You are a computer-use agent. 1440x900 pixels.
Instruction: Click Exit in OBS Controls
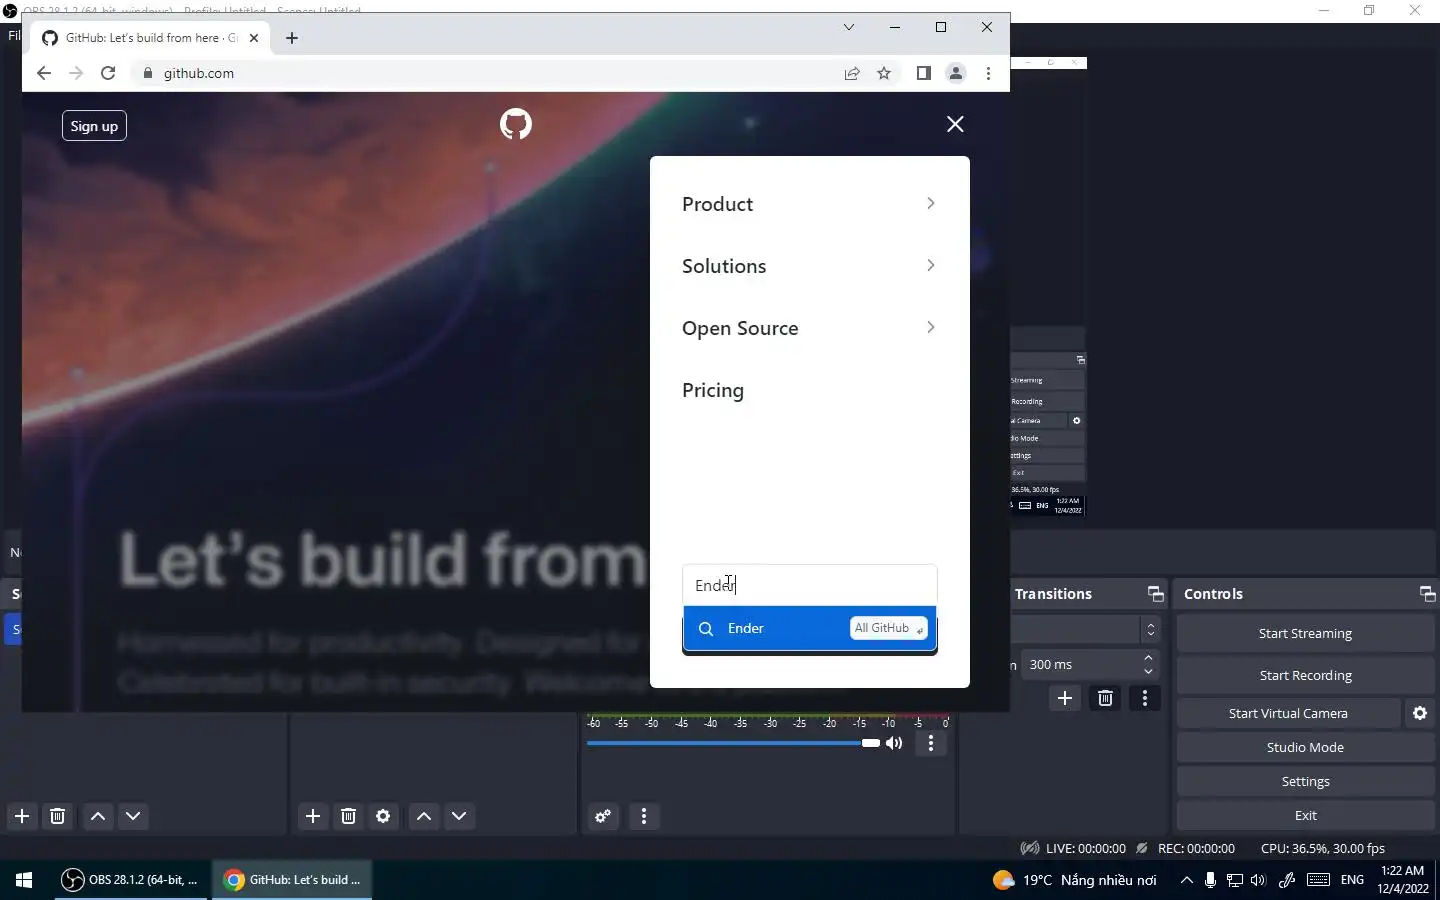coord(1305,815)
